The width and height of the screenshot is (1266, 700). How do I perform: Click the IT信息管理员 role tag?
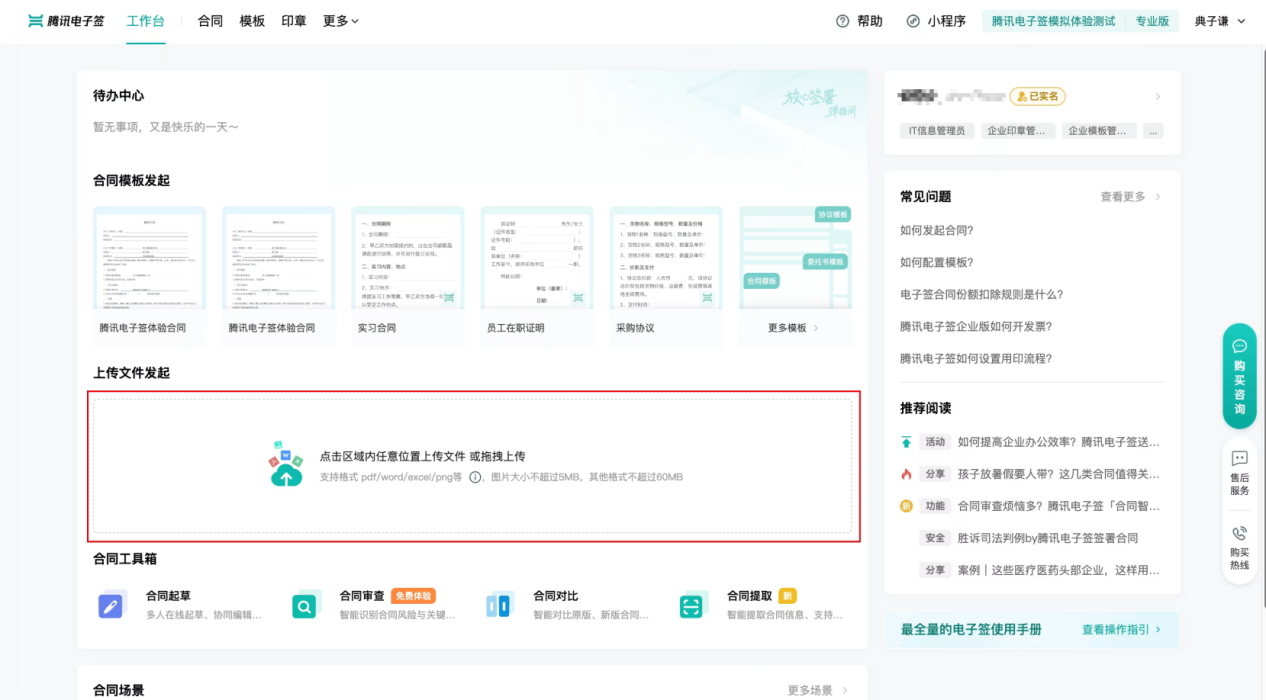click(x=936, y=131)
